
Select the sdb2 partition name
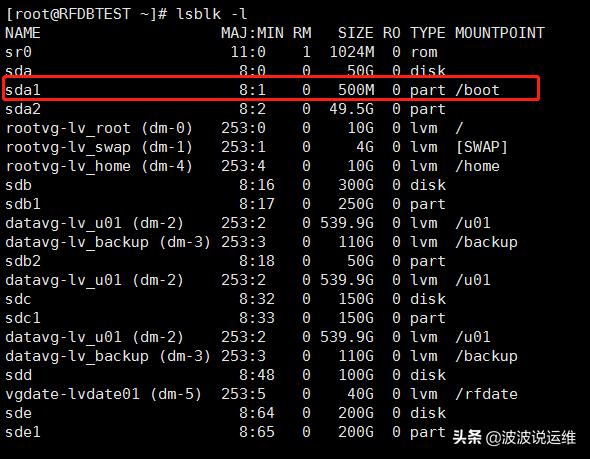pyautogui.click(x=23, y=261)
